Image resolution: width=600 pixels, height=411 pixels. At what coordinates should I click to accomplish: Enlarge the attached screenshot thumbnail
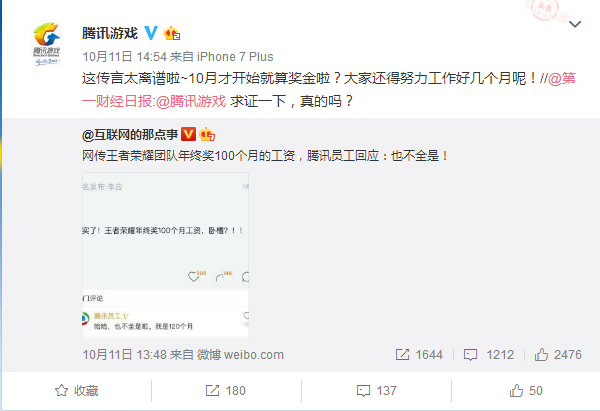165,255
